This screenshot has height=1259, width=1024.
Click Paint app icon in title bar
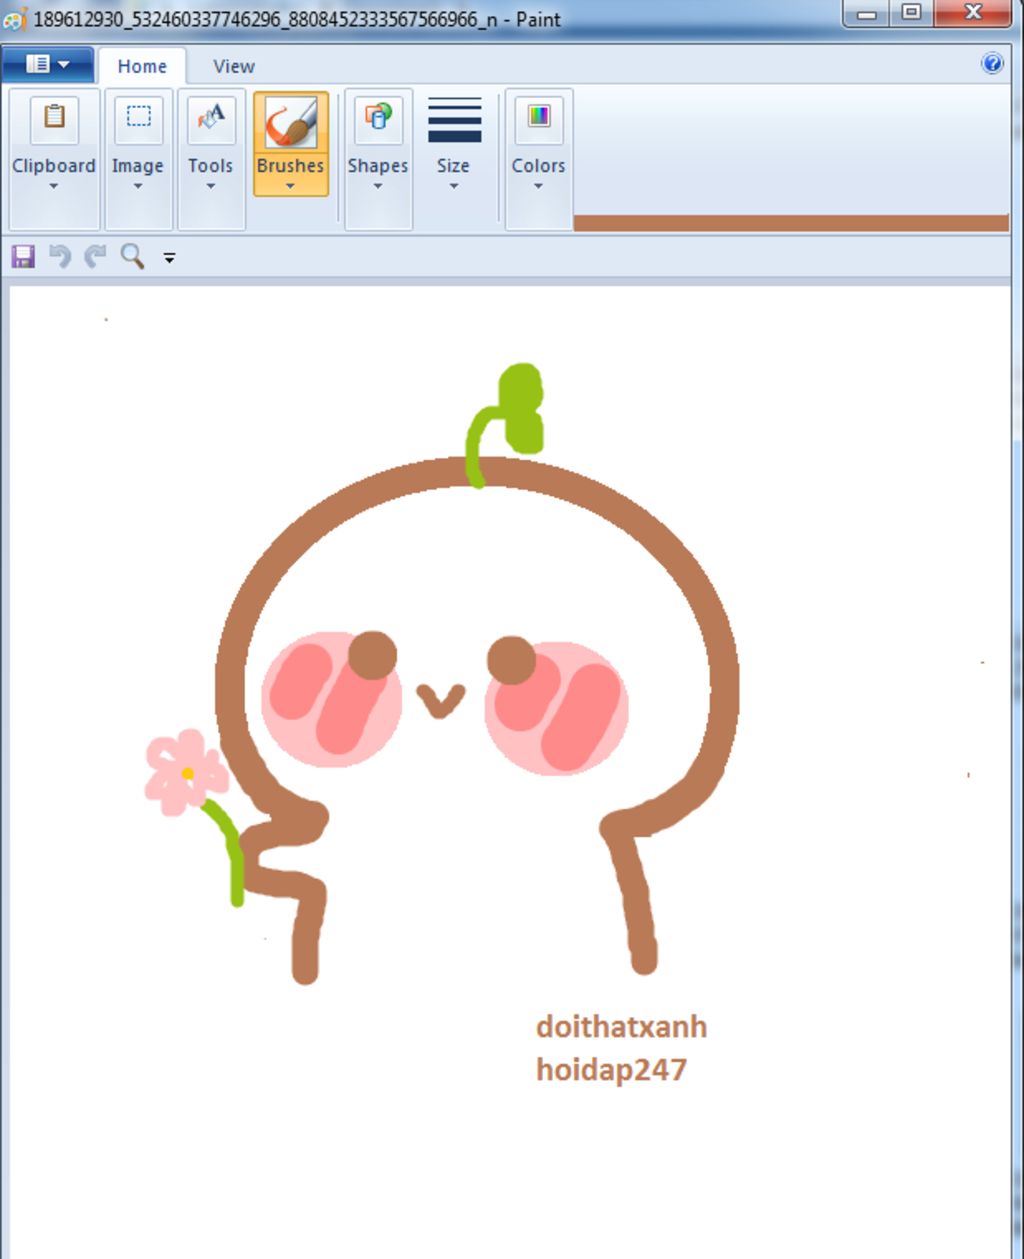pyautogui.click(x=15, y=18)
